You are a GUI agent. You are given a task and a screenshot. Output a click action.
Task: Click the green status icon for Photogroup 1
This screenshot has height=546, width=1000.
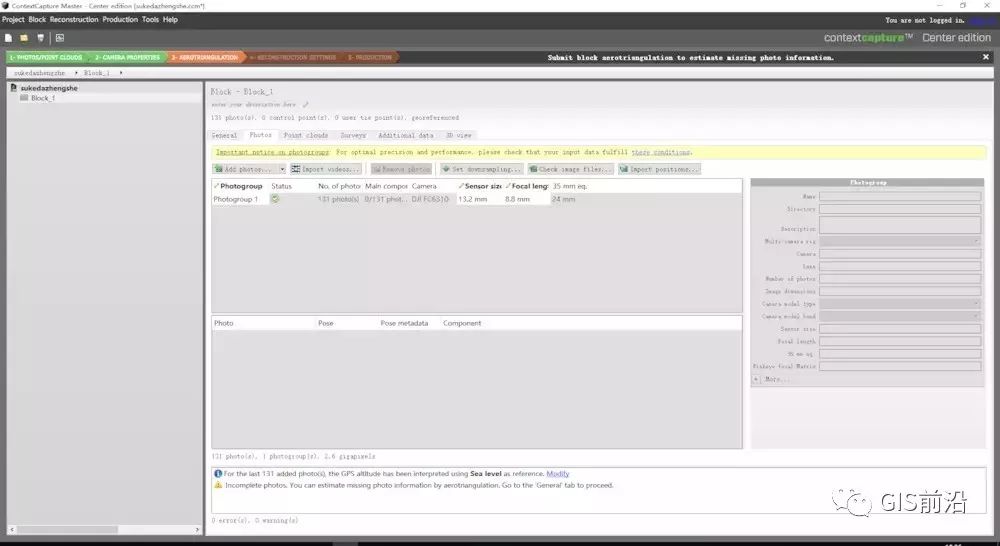(x=275, y=199)
